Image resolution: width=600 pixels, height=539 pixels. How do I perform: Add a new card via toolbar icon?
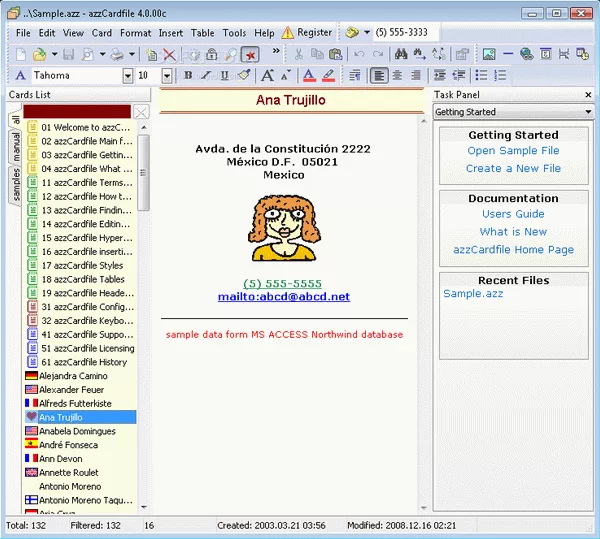pyautogui.click(x=152, y=54)
